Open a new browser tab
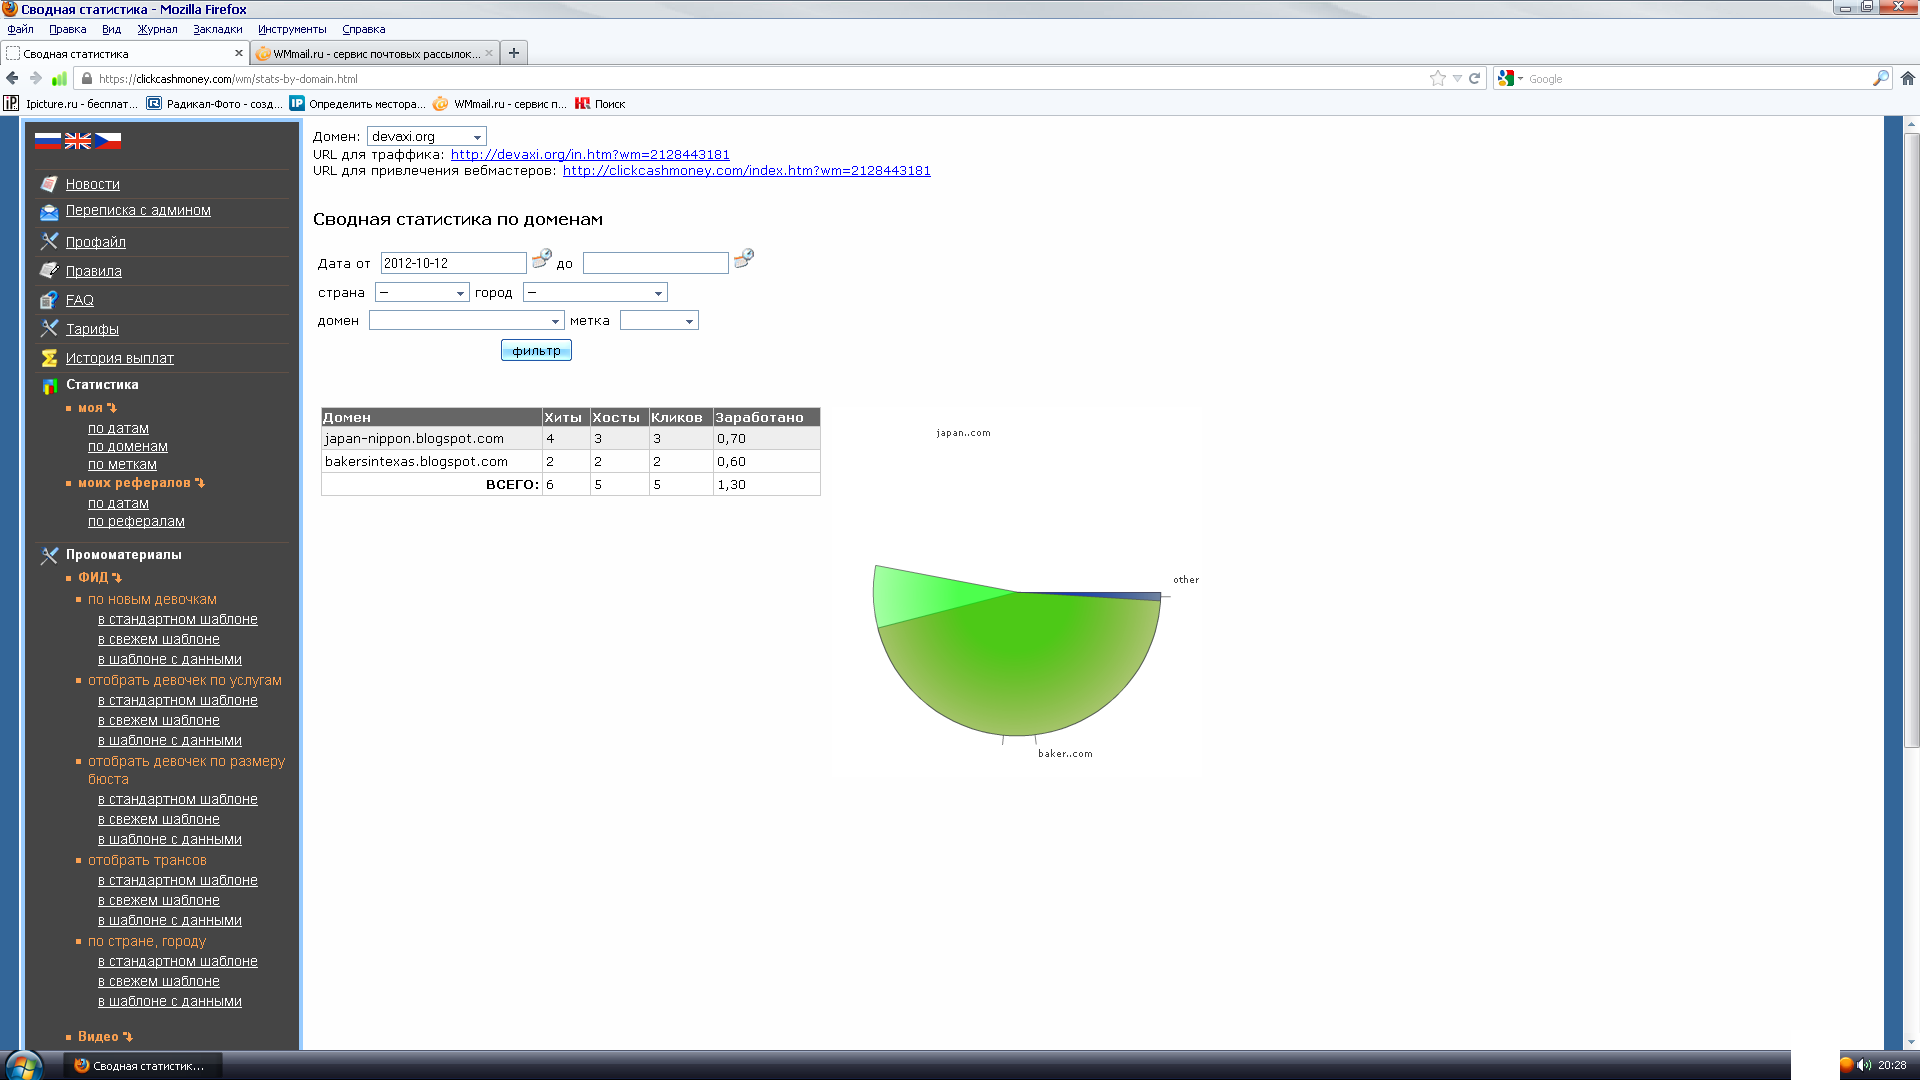Screen dimensions: 1920x1080 514,53
